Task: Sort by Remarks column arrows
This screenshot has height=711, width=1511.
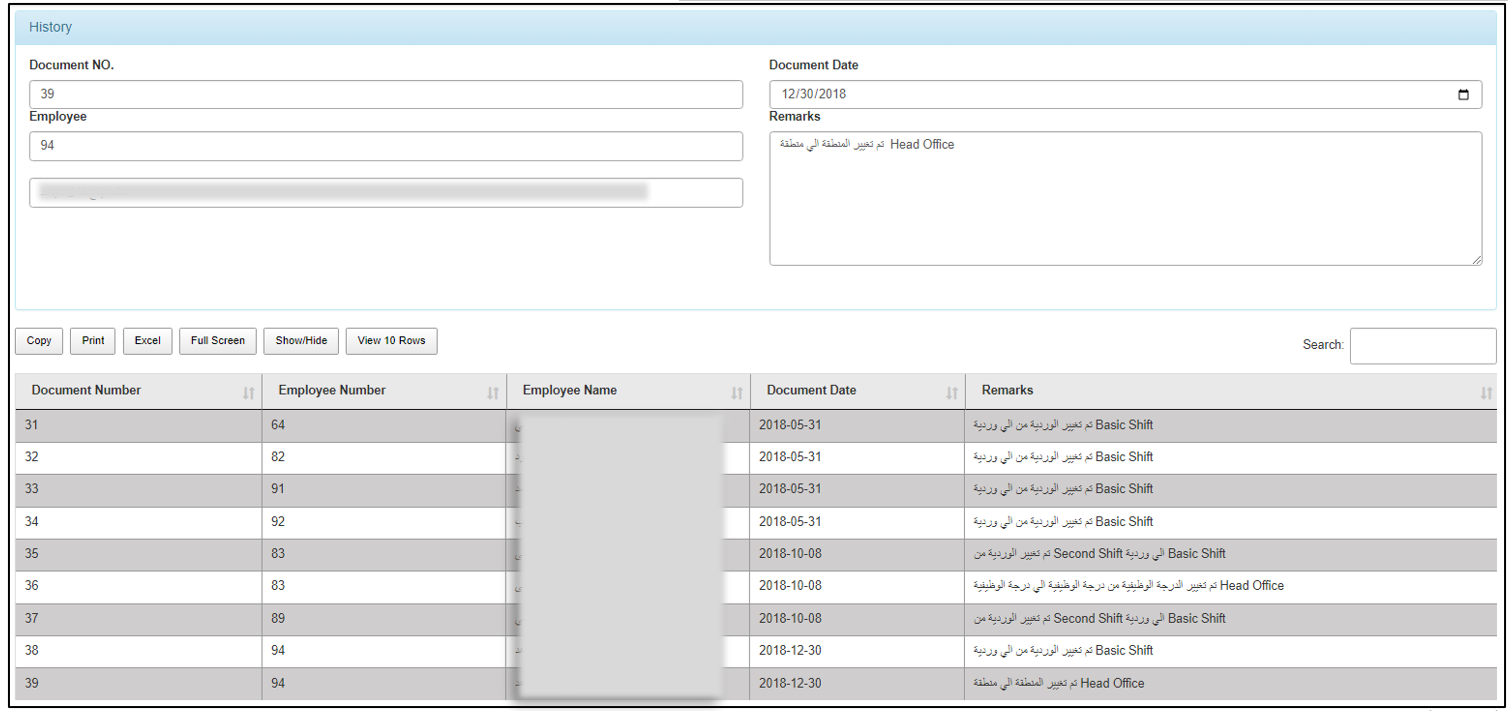Action: pos(1486,393)
